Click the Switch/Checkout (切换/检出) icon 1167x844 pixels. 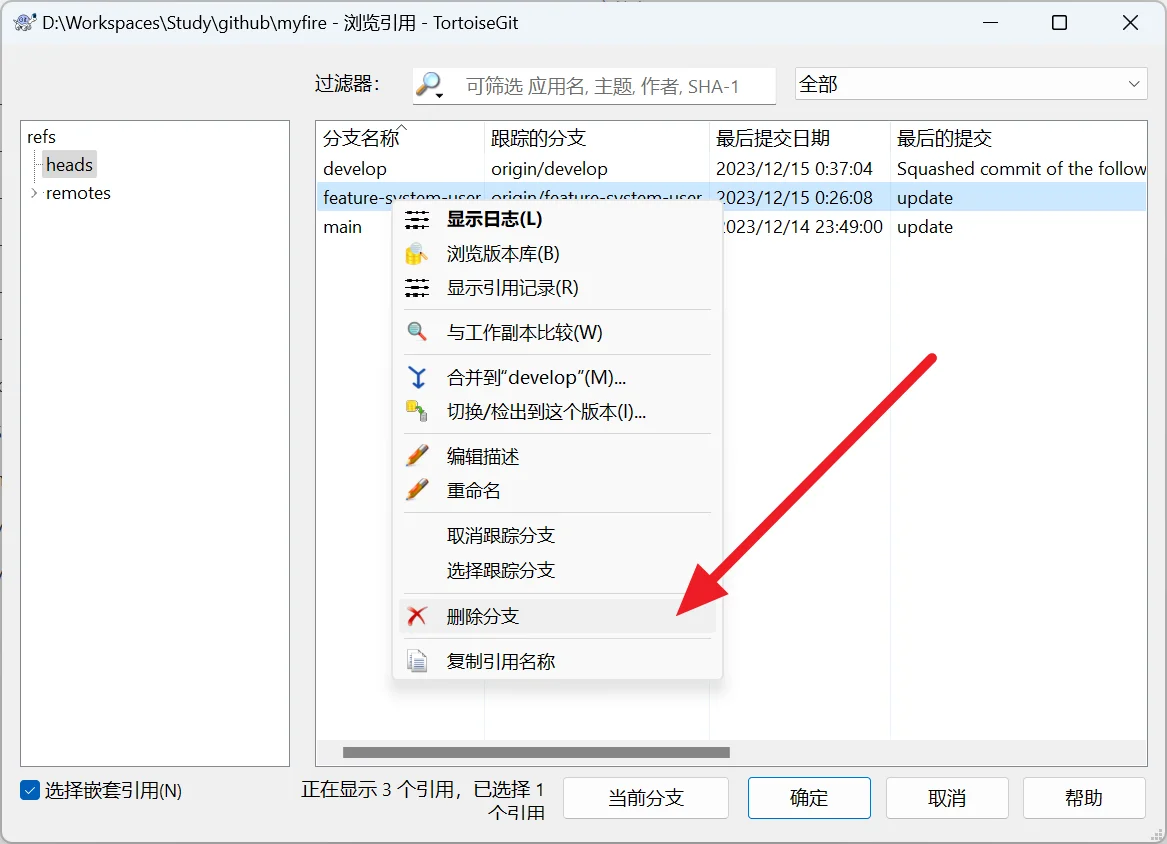[417, 411]
